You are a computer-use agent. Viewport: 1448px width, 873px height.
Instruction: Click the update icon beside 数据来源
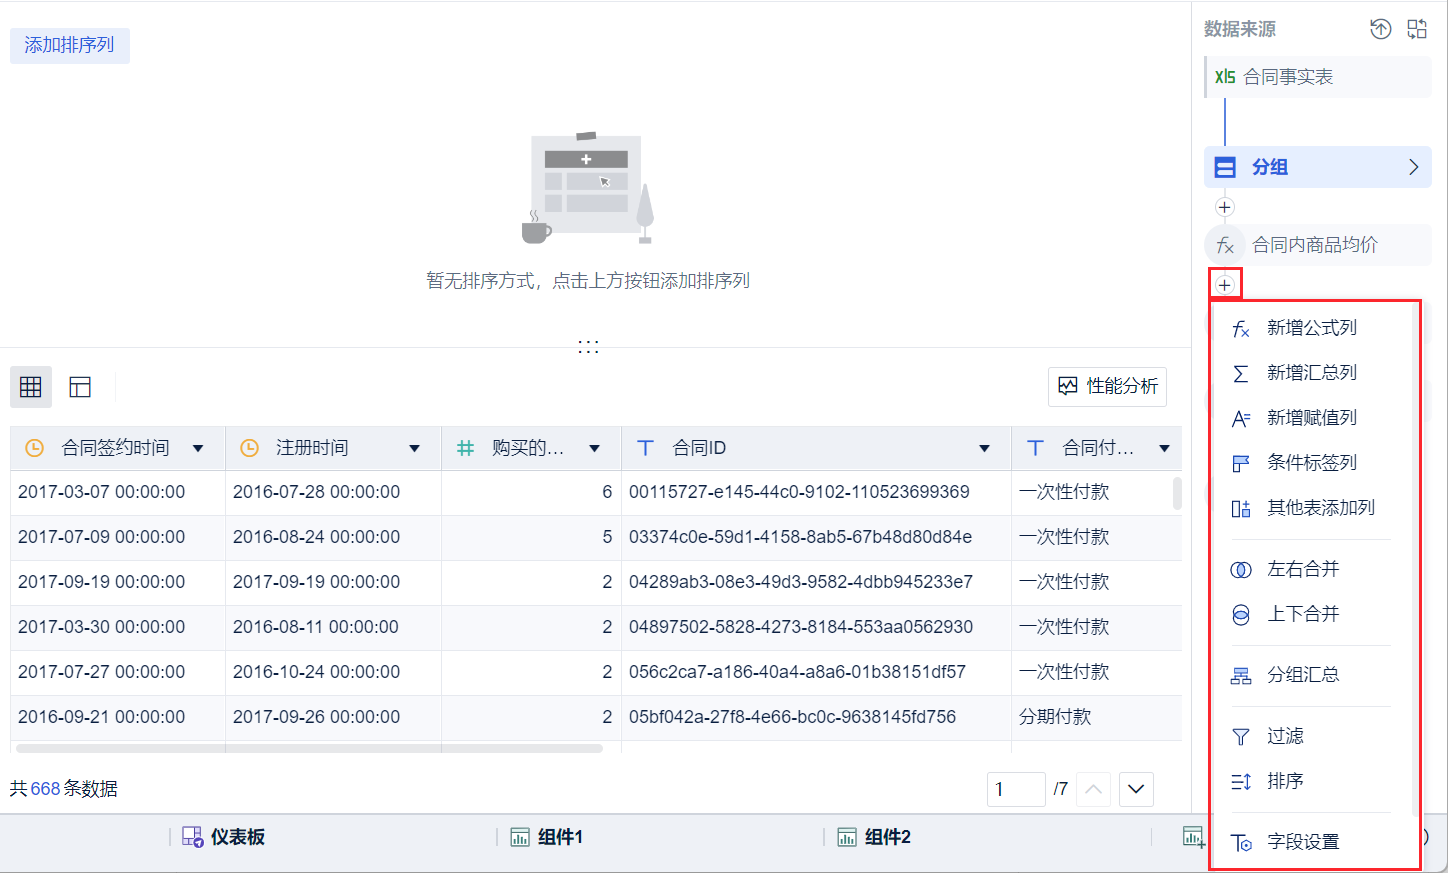tap(1381, 29)
